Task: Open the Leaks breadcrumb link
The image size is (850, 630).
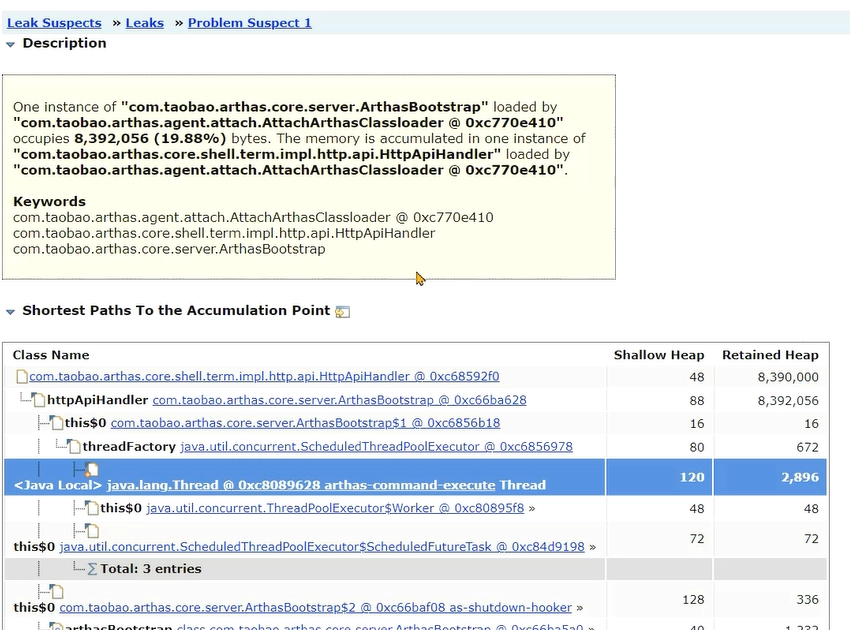Action: point(145,23)
